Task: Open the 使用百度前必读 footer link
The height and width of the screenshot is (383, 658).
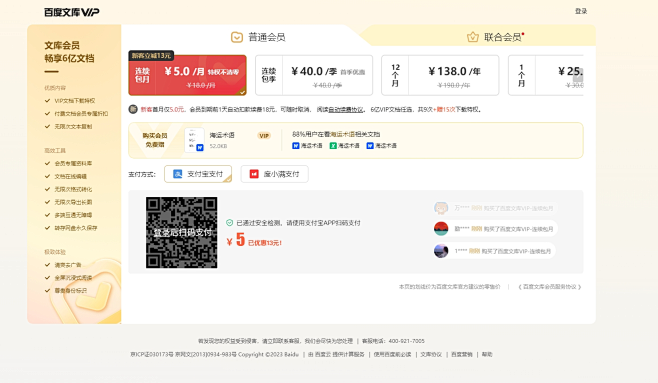Action: [x=392, y=354]
